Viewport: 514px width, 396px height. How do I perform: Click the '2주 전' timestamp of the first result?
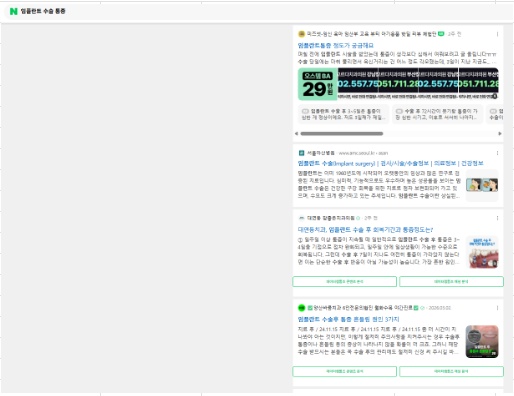coord(454,34)
